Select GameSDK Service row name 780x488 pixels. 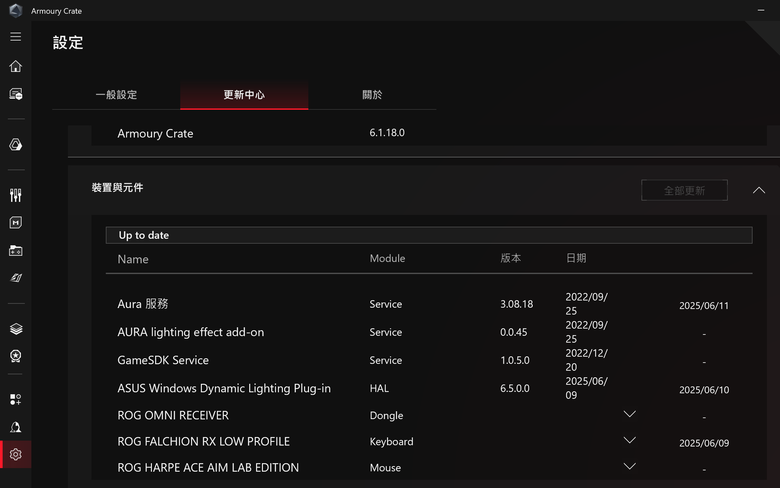tap(163, 360)
